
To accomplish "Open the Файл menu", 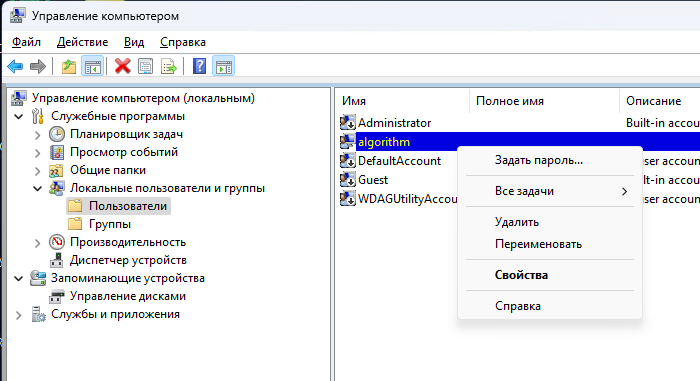I will click(x=26, y=42).
